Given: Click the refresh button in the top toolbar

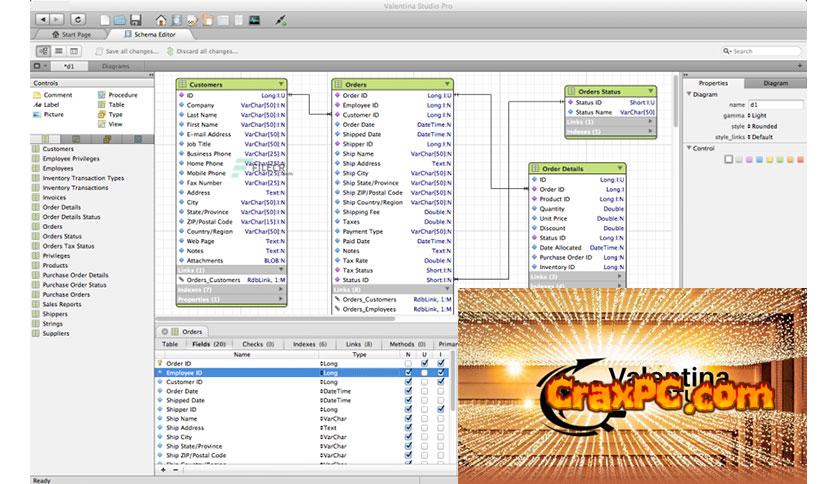Looking at the screenshot, I should pos(78,18).
